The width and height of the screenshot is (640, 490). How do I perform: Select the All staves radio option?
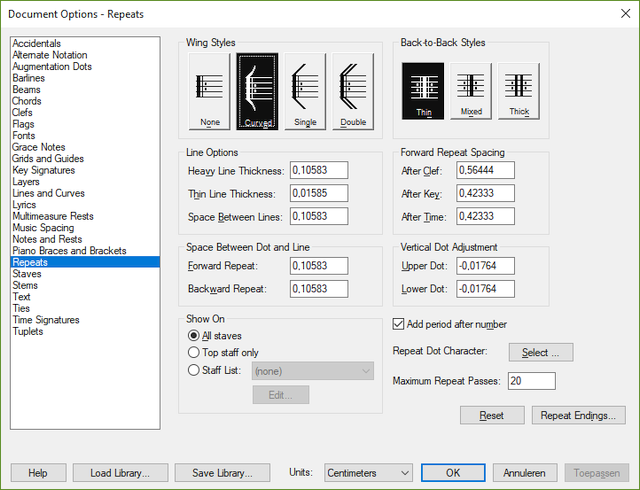pos(194,334)
